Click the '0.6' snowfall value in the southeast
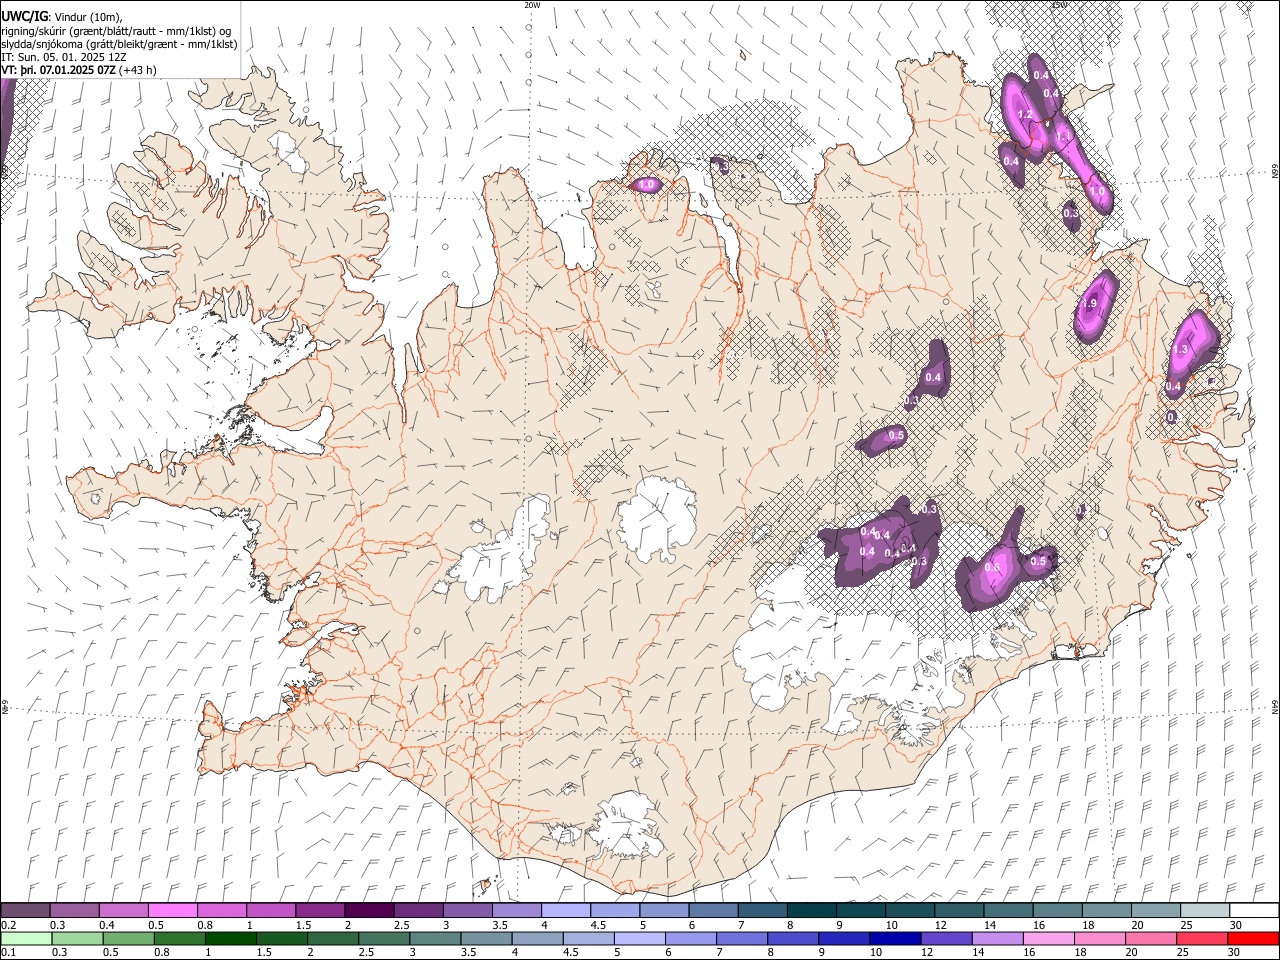1280x960 pixels. click(x=992, y=568)
